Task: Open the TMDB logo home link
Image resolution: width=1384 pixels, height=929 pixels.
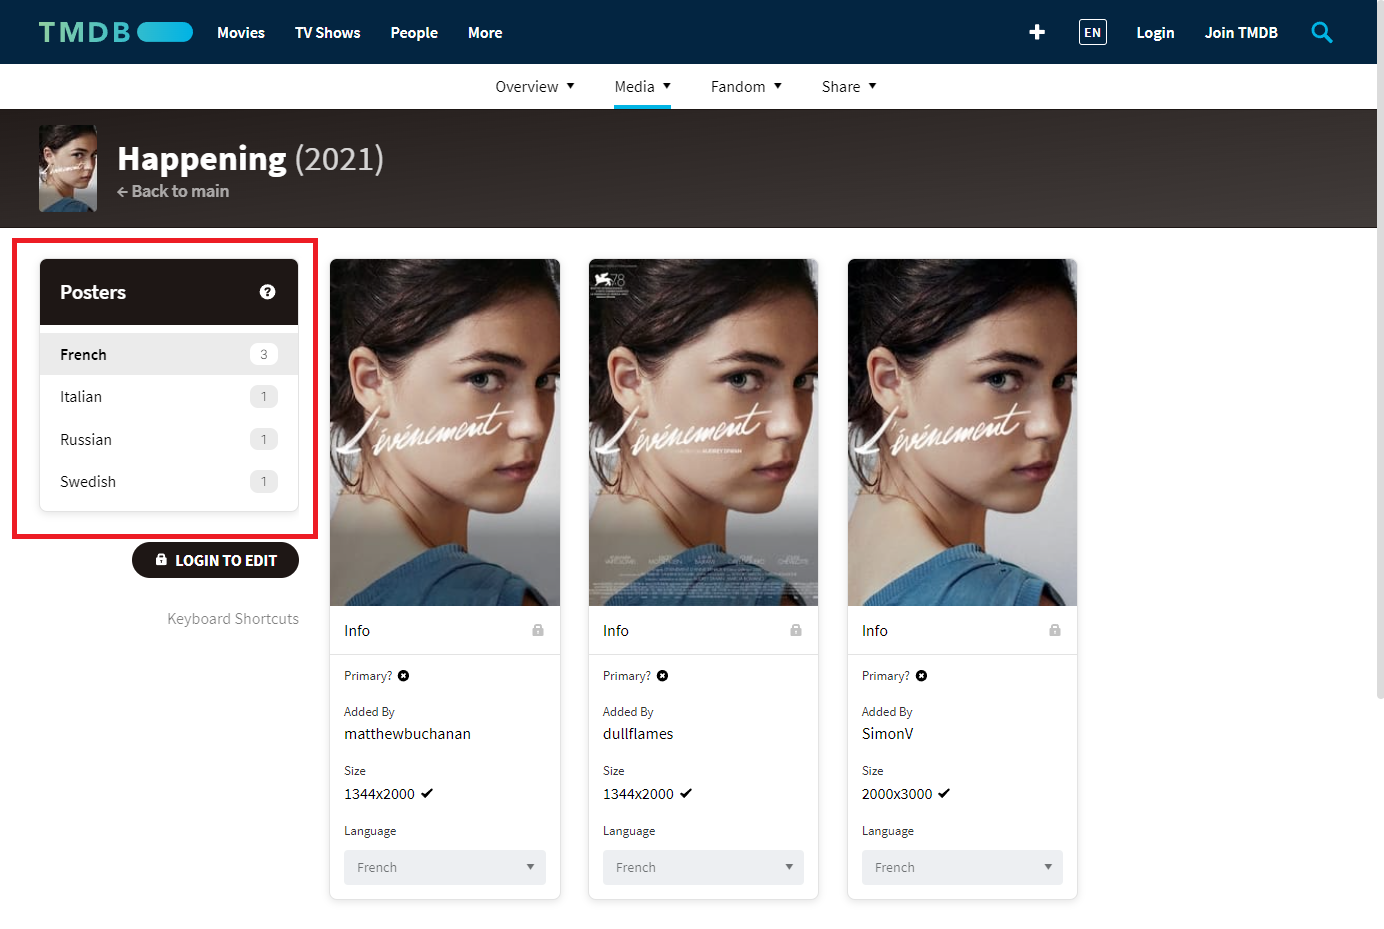Action: 116,32
